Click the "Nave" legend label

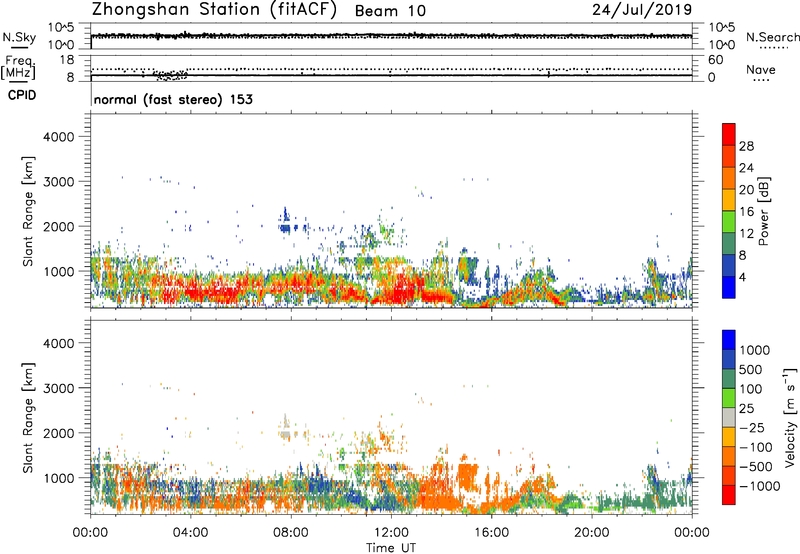[761, 70]
